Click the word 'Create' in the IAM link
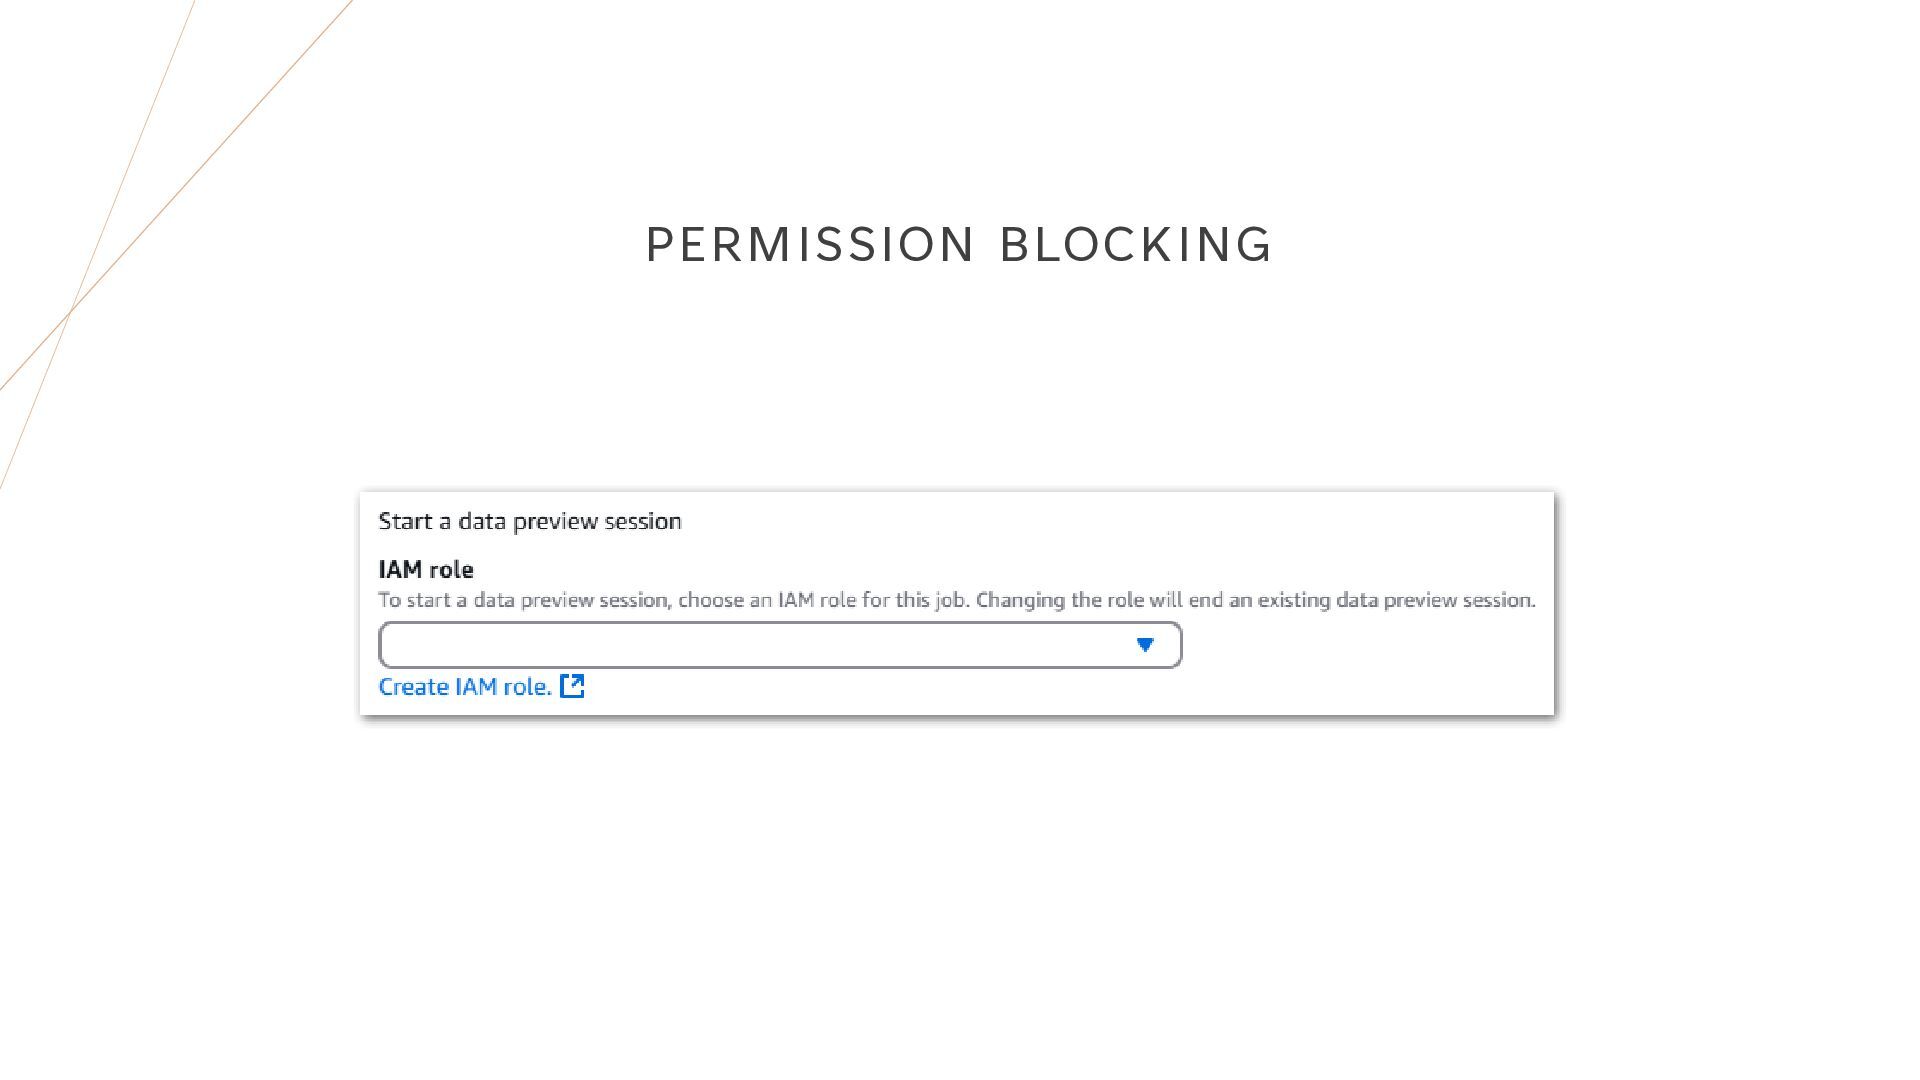 [x=413, y=687]
